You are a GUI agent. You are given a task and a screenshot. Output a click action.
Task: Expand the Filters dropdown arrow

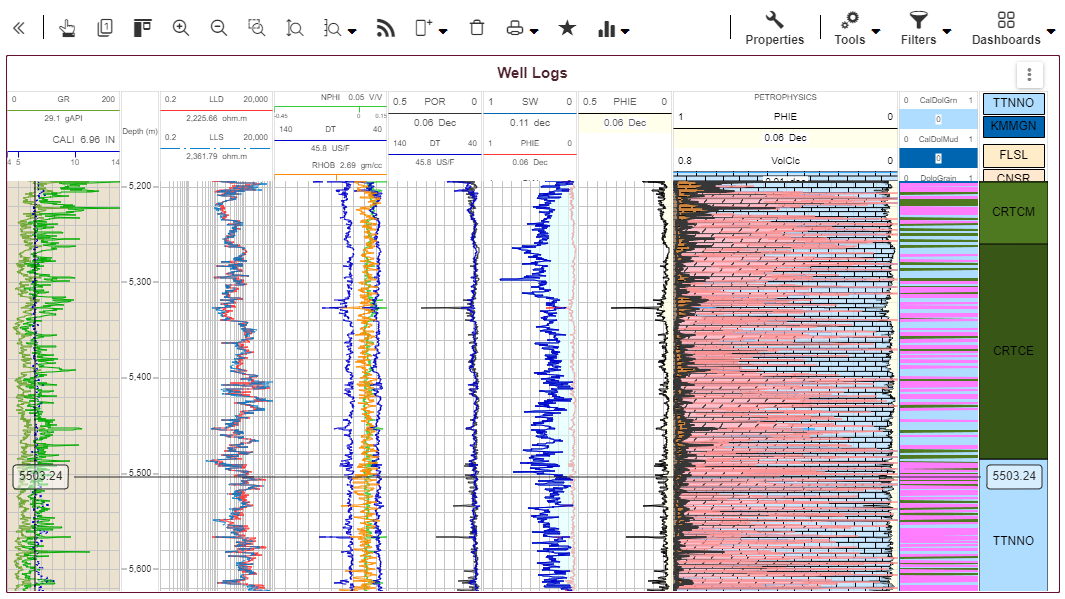tap(947, 31)
